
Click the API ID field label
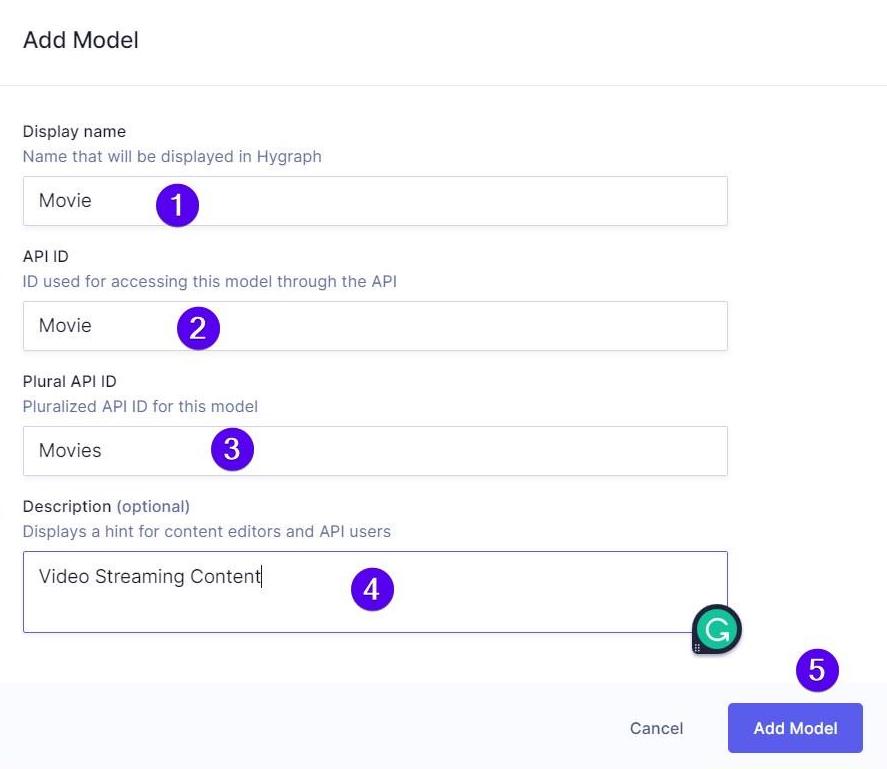(x=45, y=256)
